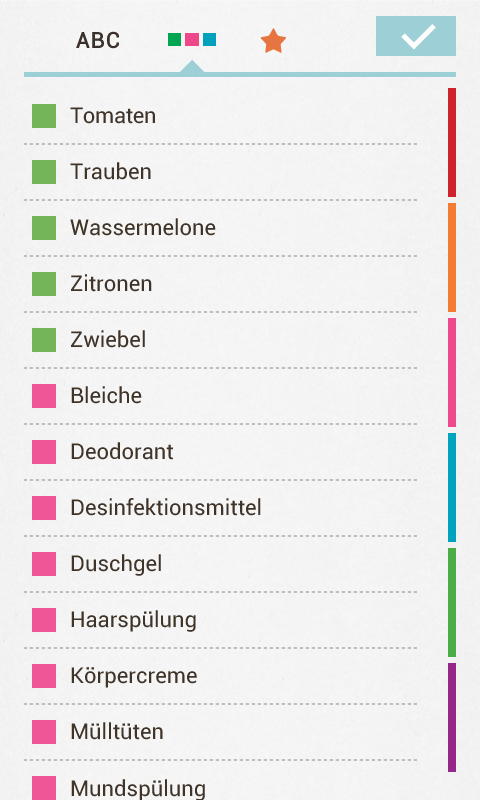Tap pink square beside Mülltüten
This screenshot has height=800, width=480.
(x=44, y=732)
